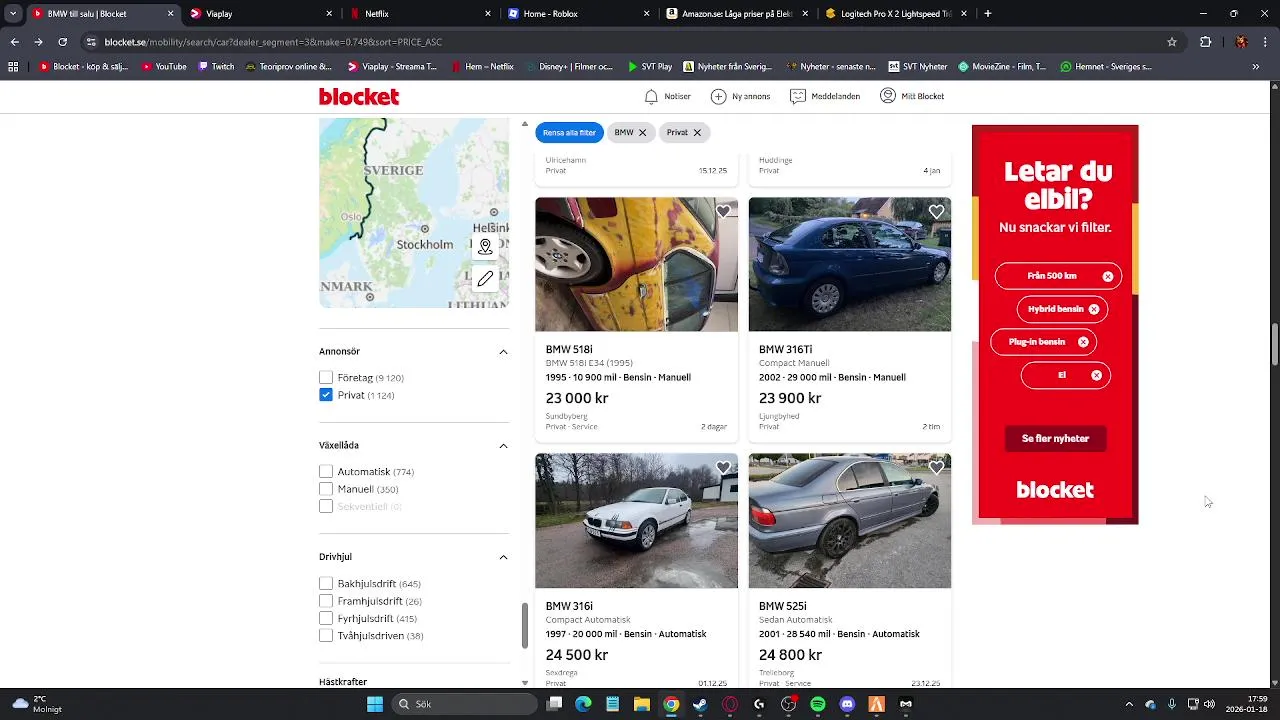The image size is (1280, 720).
Task: Collapse the Drivhjul section
Action: (x=503, y=557)
